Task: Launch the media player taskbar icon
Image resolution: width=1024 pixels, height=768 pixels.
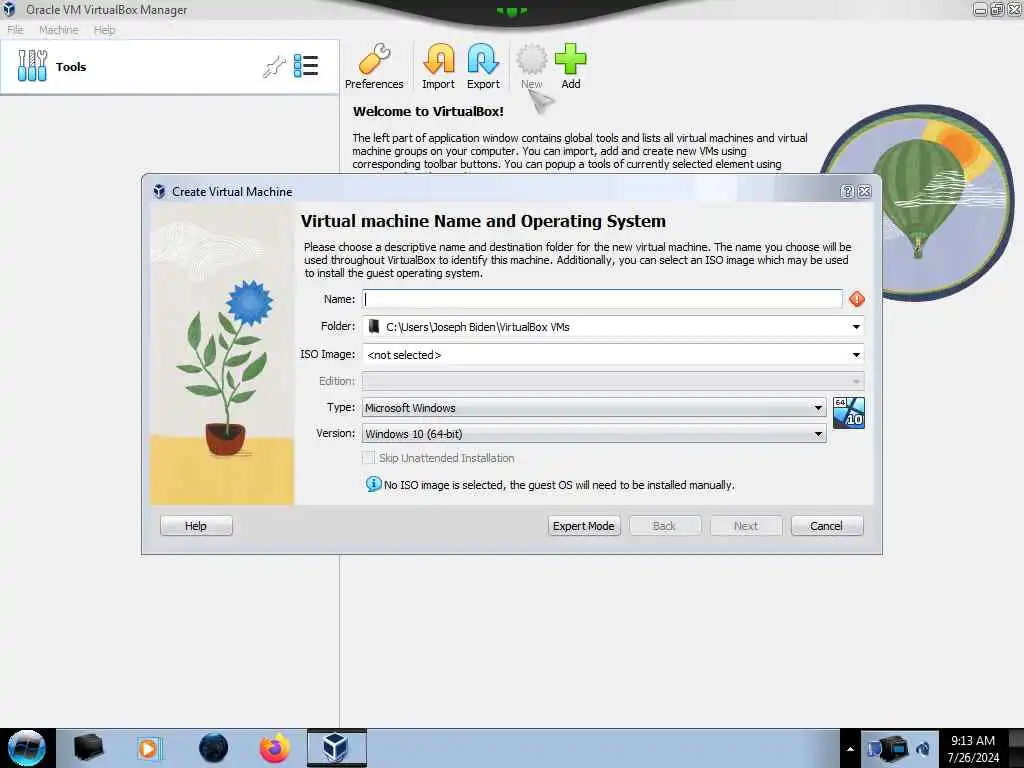Action: point(149,748)
